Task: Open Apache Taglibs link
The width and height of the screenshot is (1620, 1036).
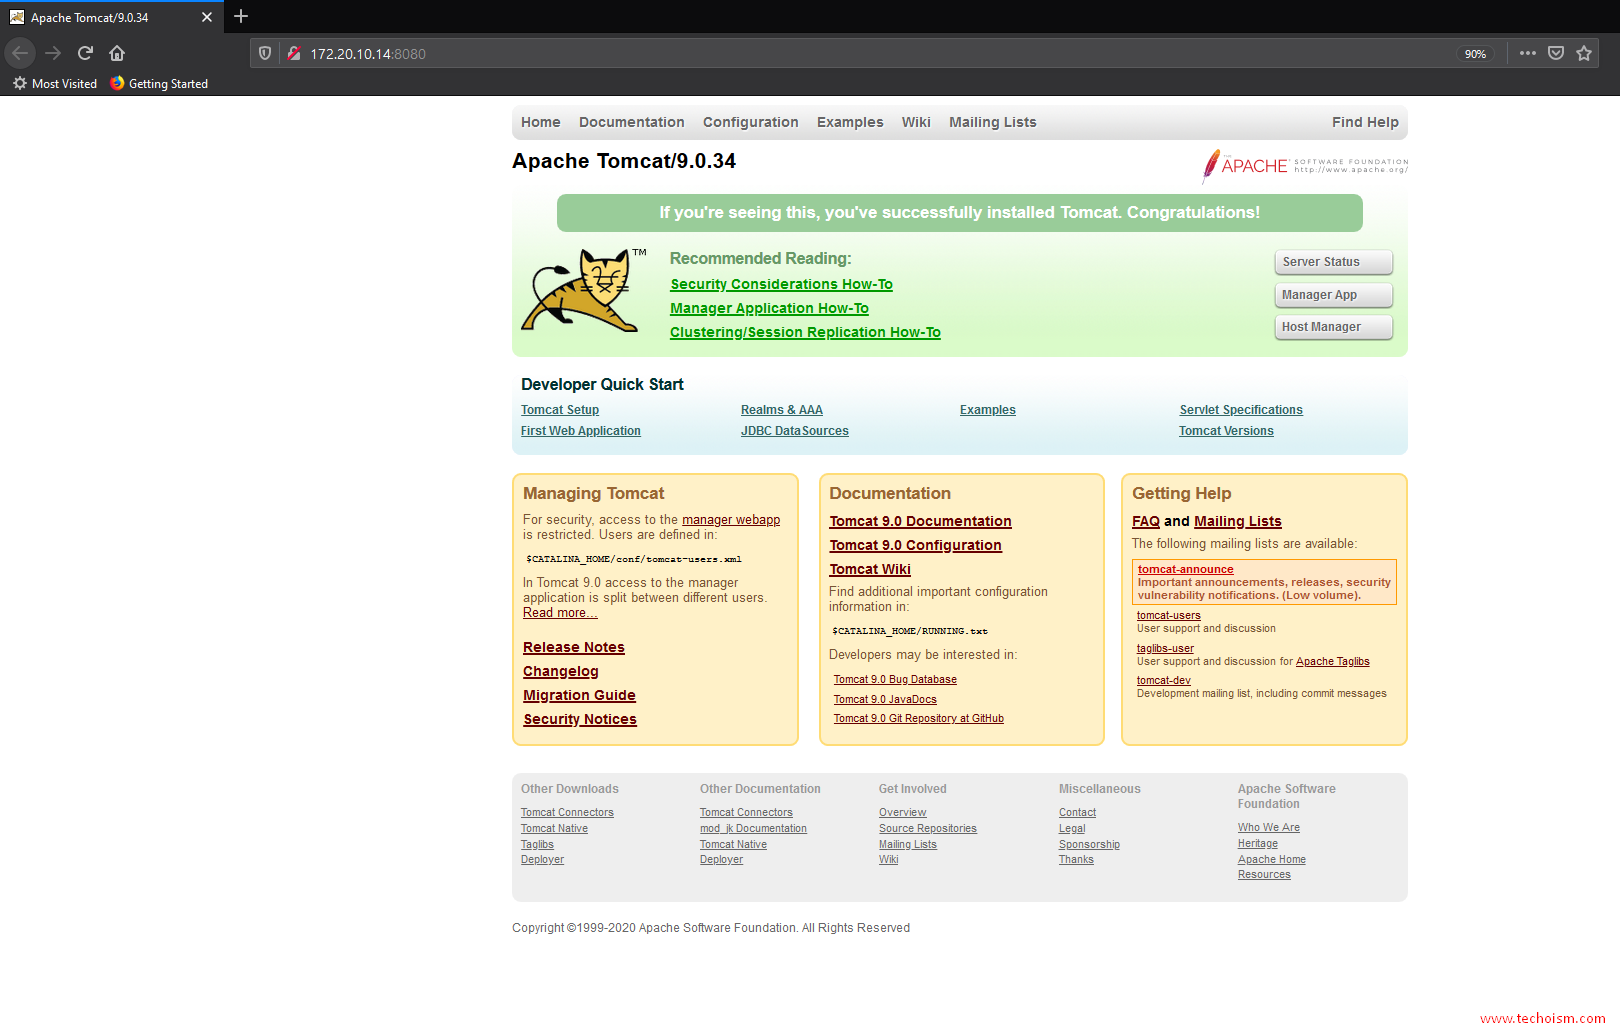Action: (1333, 662)
